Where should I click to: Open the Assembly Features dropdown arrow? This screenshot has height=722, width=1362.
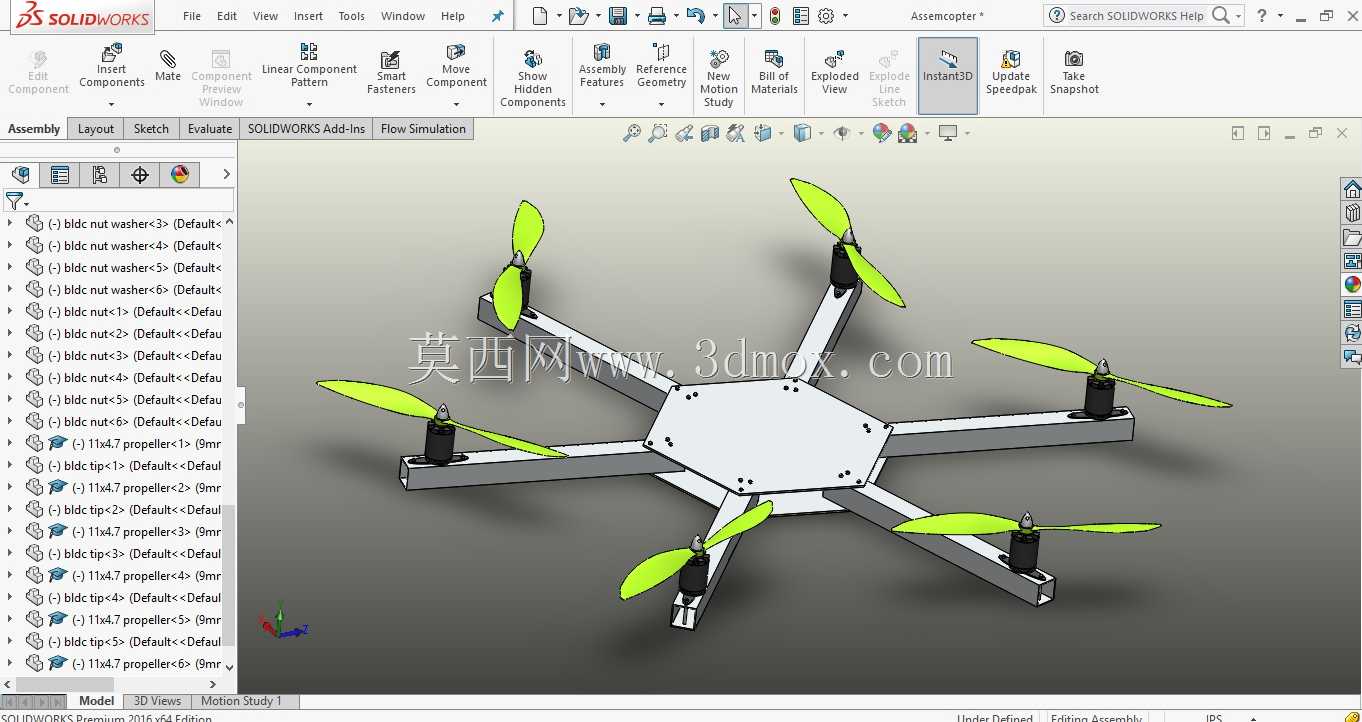[x=602, y=104]
